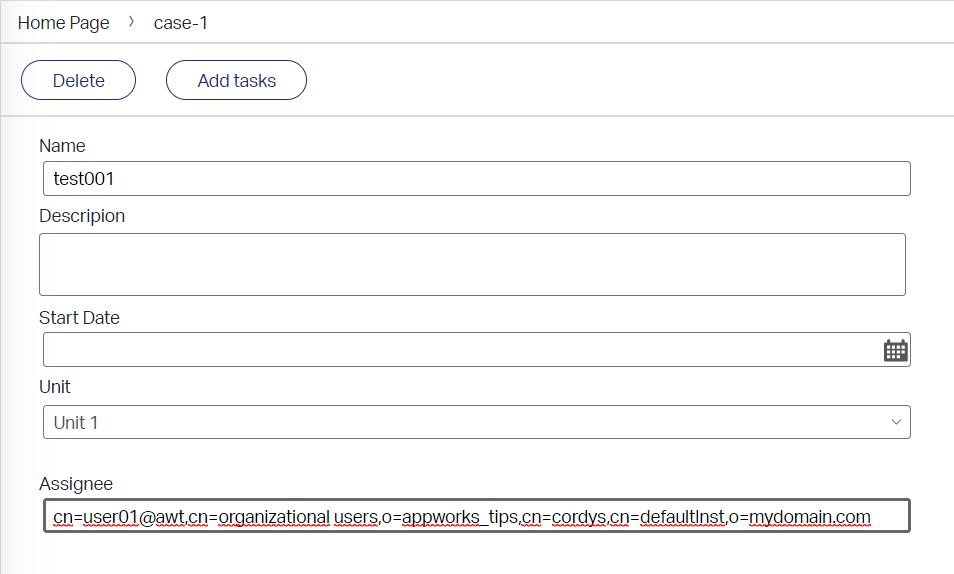Click the Assignee label text
Image resolution: width=954 pixels, height=574 pixels.
pyautogui.click(x=76, y=484)
